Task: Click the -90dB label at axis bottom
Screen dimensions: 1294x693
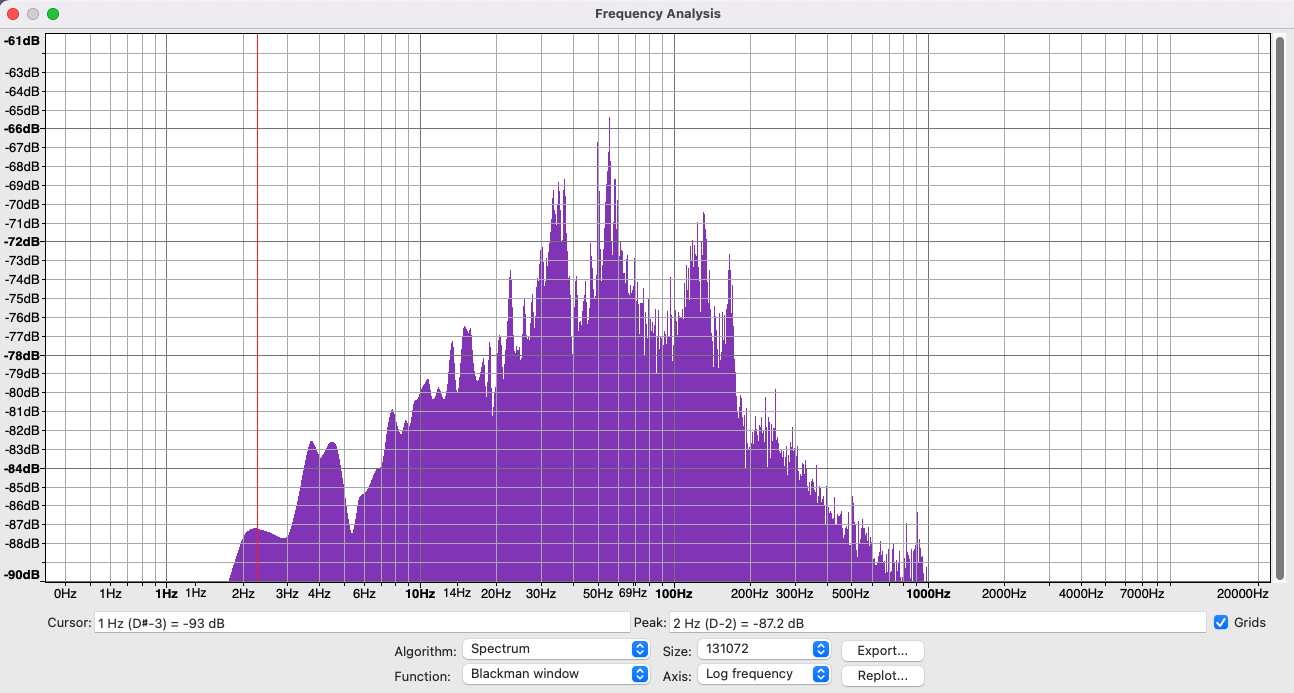Action: 21,575
